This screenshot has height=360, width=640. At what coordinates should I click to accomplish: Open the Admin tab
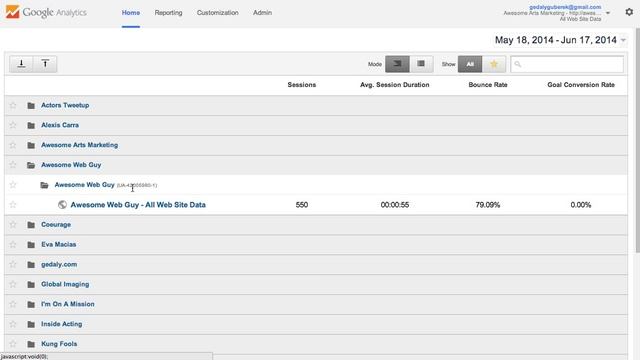tap(262, 13)
